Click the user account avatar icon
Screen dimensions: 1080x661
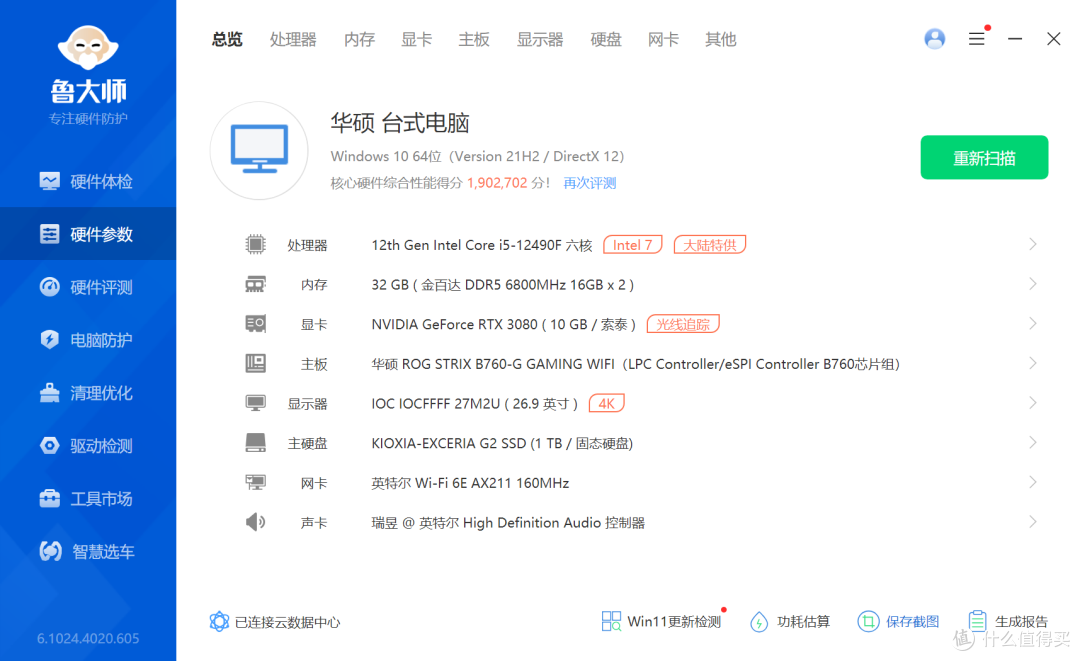click(935, 39)
